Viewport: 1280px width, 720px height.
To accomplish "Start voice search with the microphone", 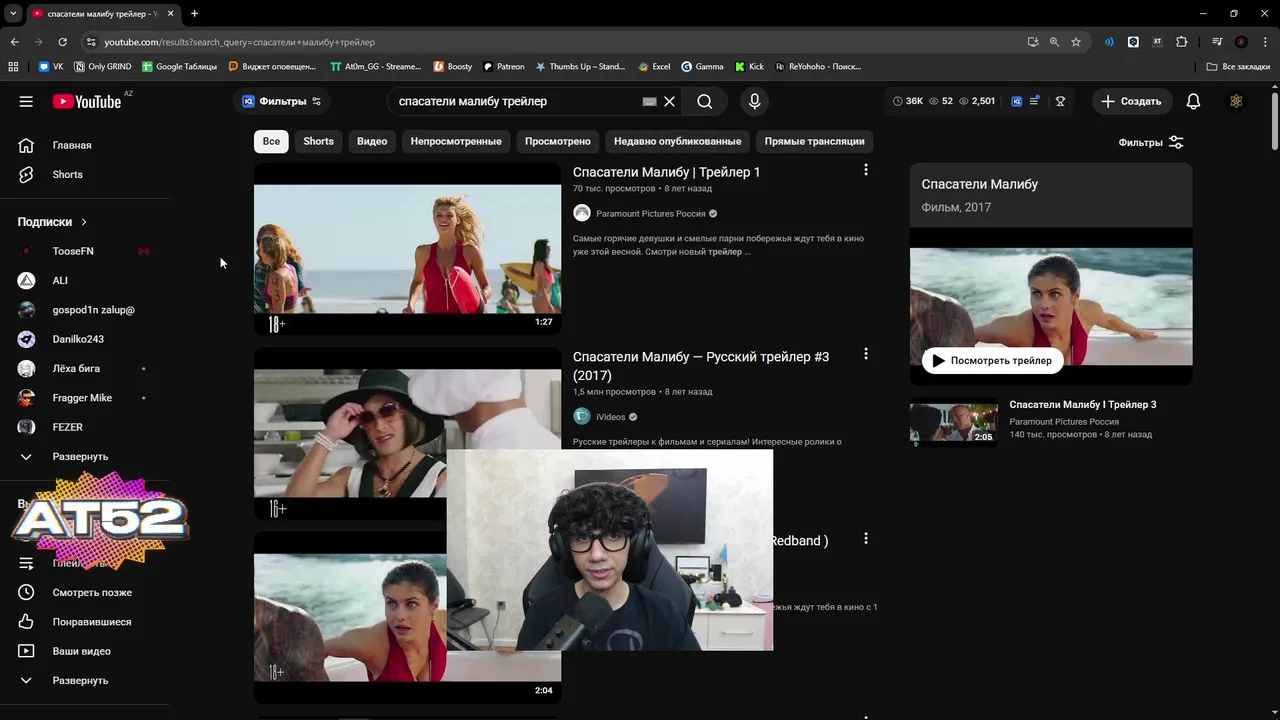I will [x=755, y=101].
